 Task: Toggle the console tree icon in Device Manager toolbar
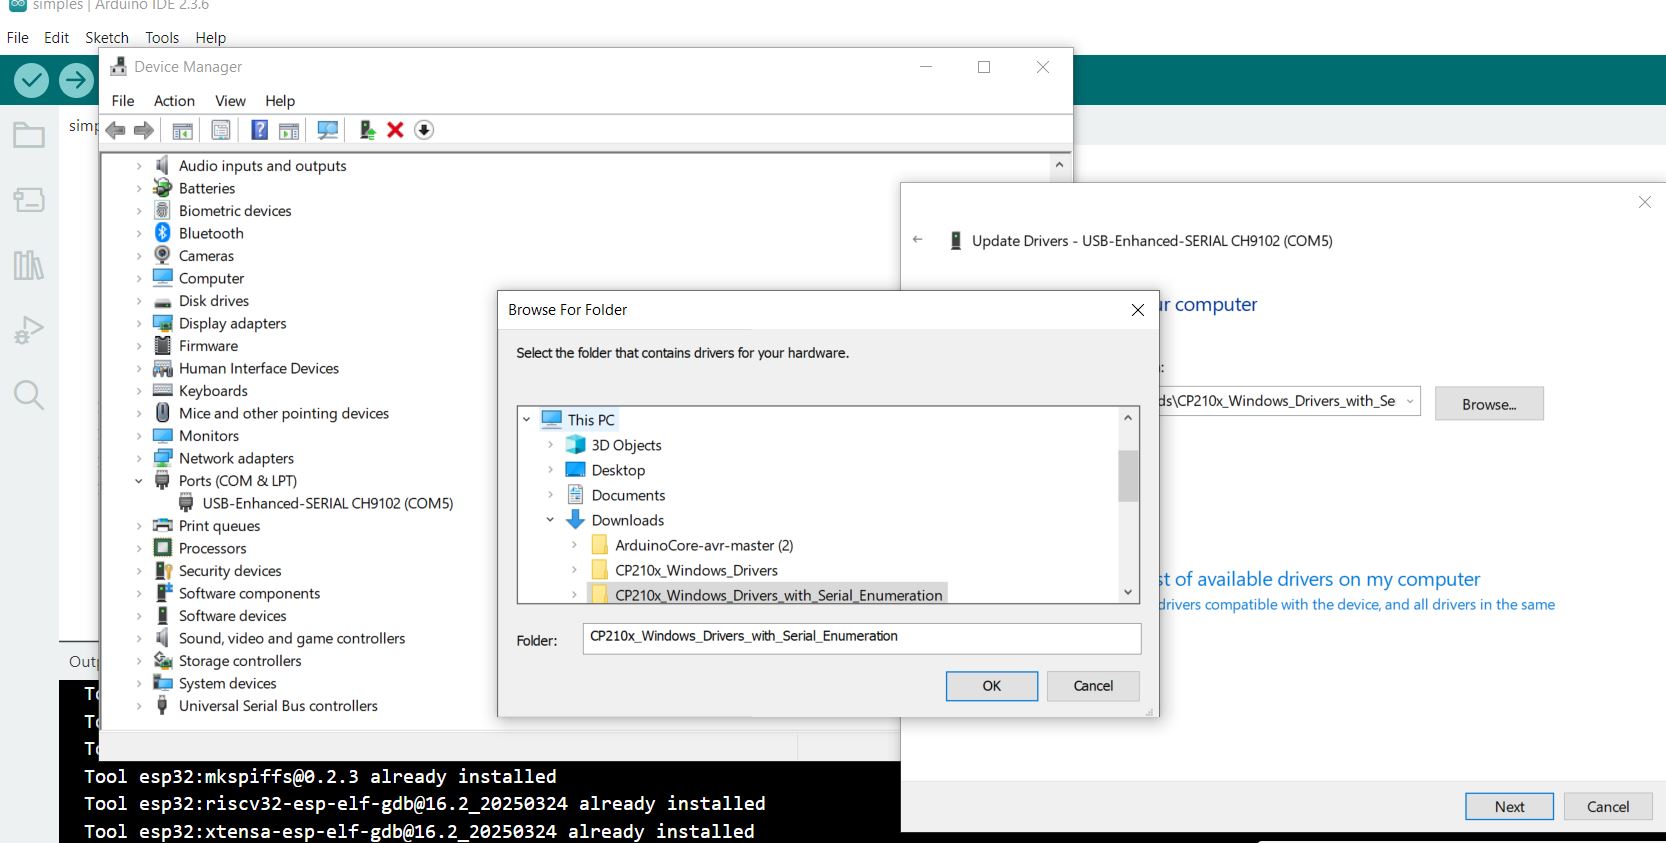pos(182,130)
